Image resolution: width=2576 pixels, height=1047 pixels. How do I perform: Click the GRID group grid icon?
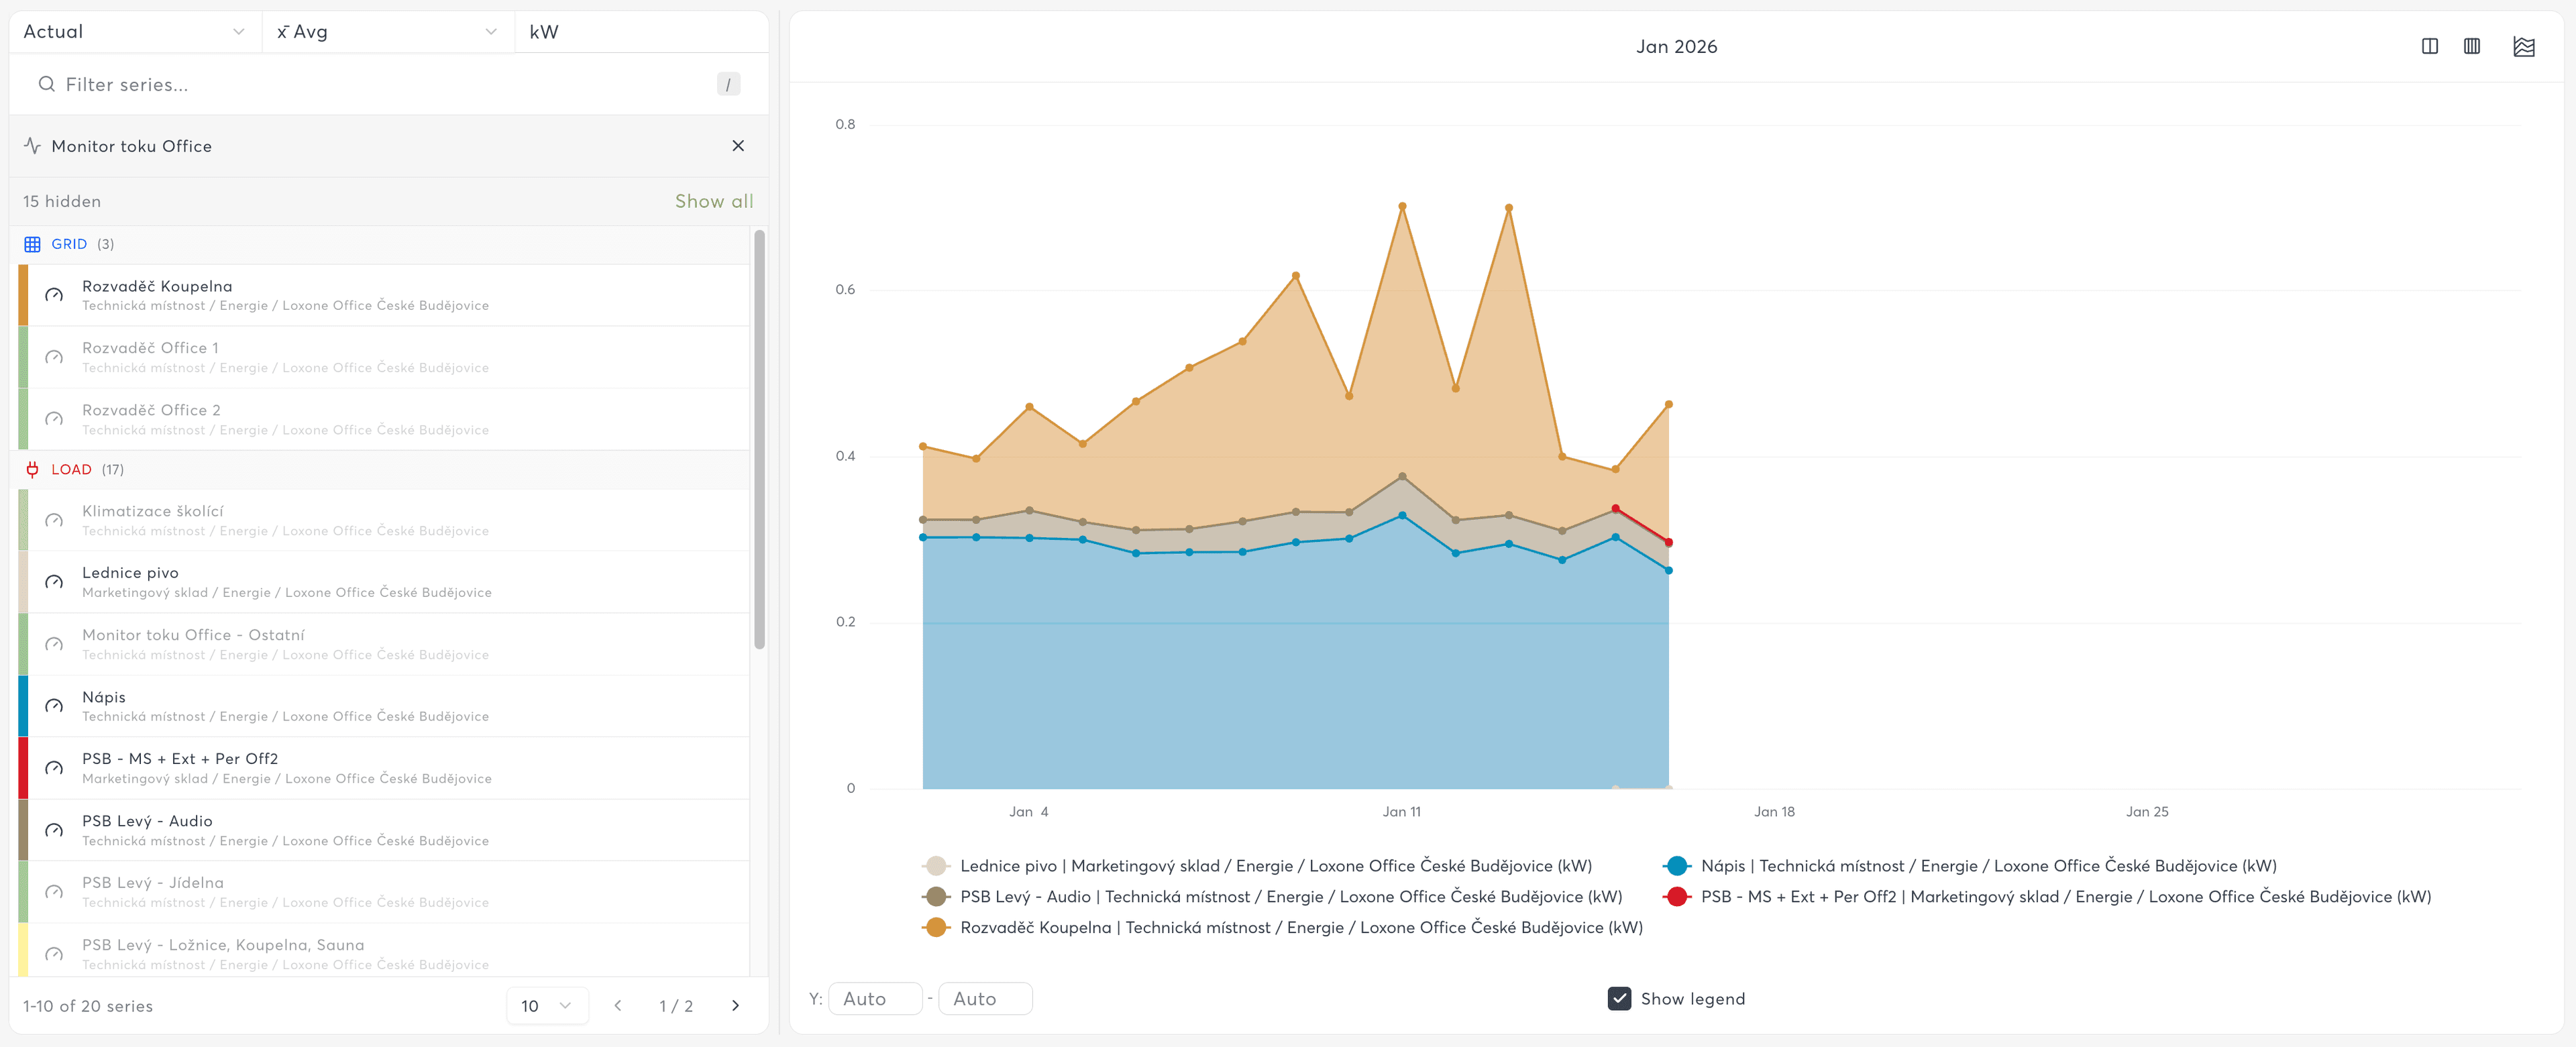(32, 244)
